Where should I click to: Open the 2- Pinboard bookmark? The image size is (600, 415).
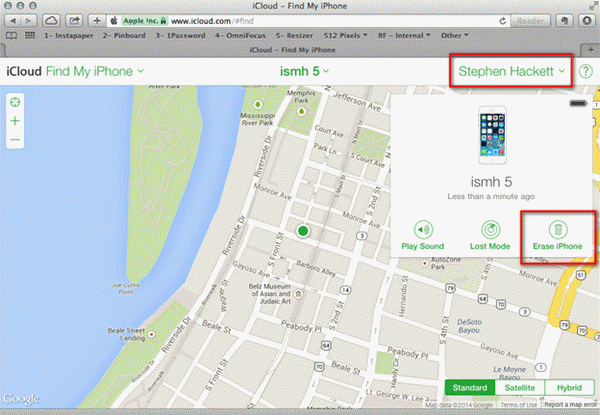124,36
